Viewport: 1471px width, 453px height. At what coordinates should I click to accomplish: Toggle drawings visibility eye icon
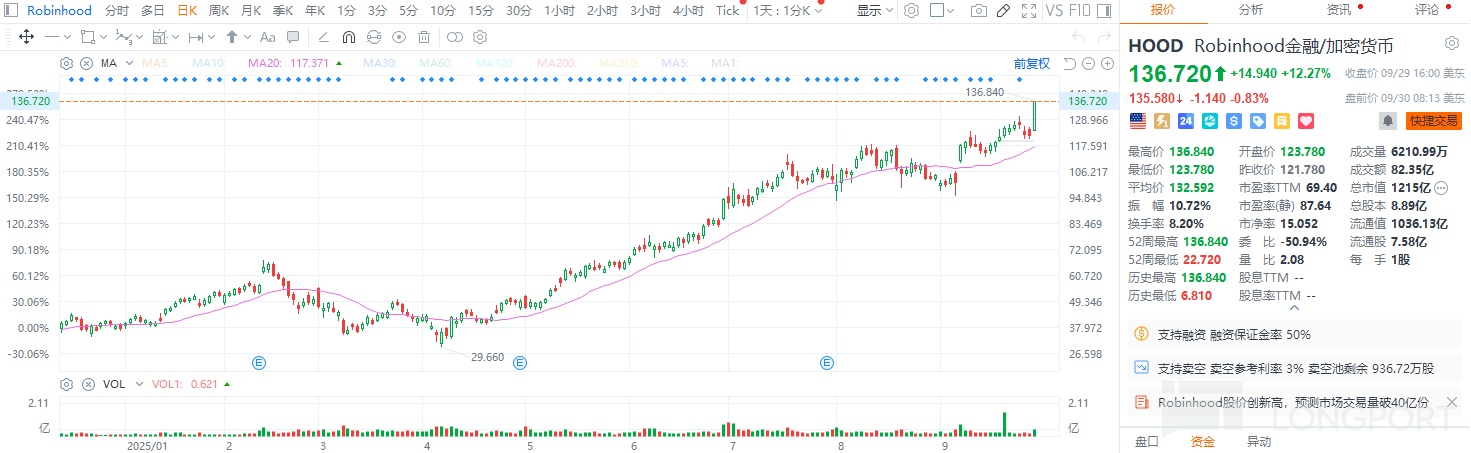399,36
